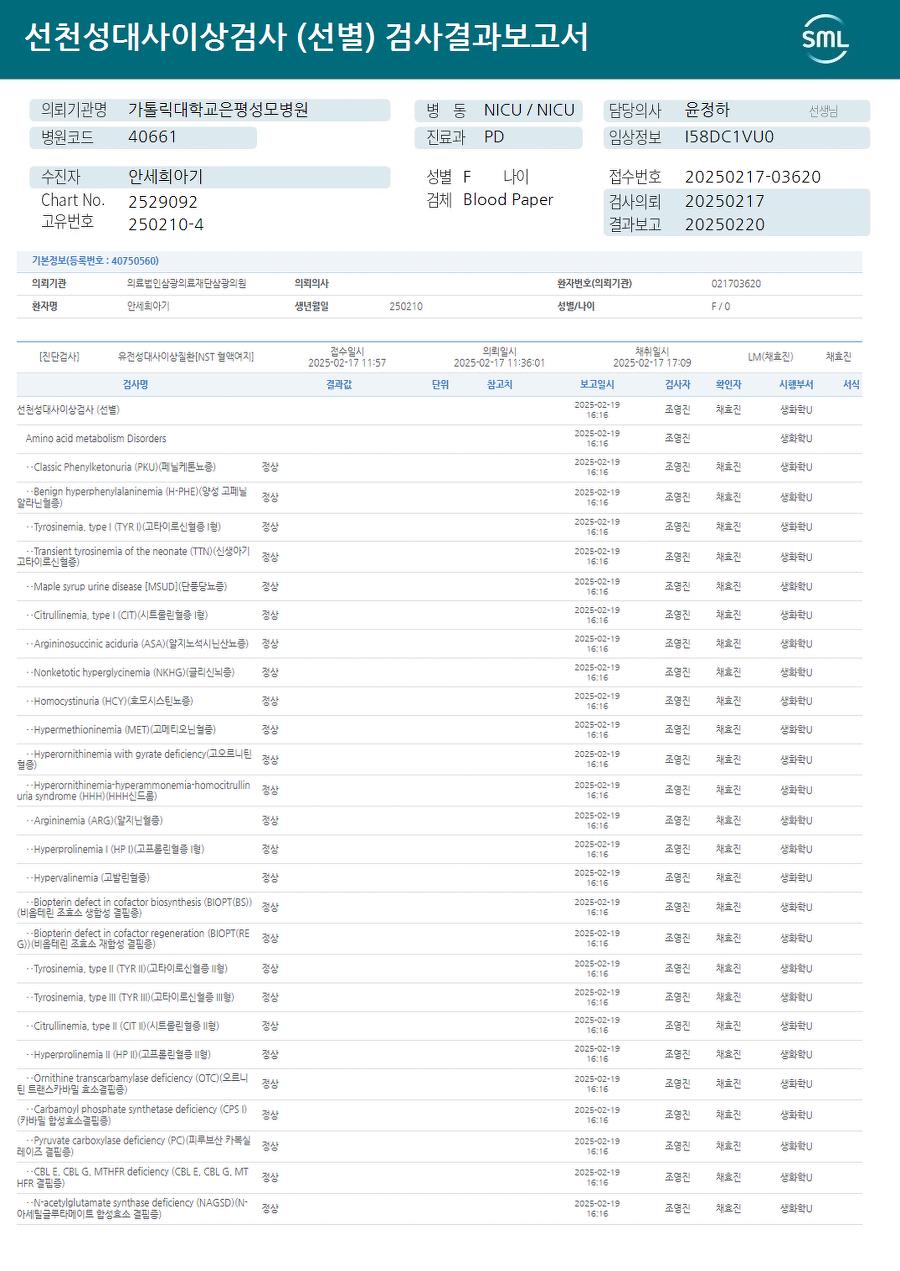Select the Maple syrup urine disease row

[439, 586]
